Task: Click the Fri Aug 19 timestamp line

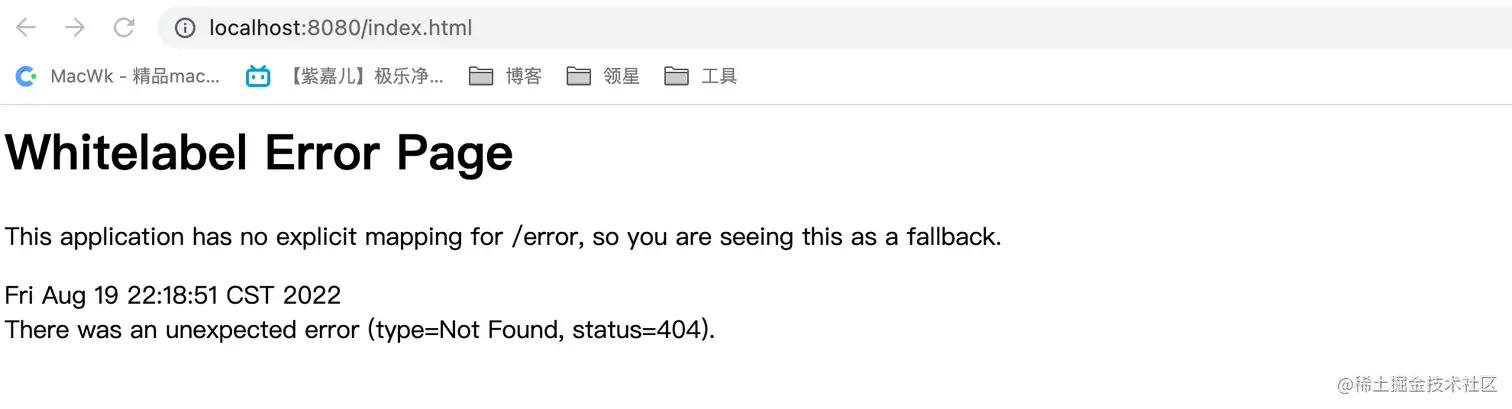Action: click(173, 295)
